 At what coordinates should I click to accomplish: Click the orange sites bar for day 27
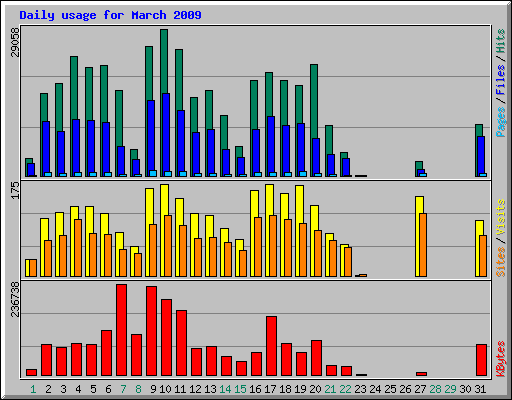pos(423,245)
